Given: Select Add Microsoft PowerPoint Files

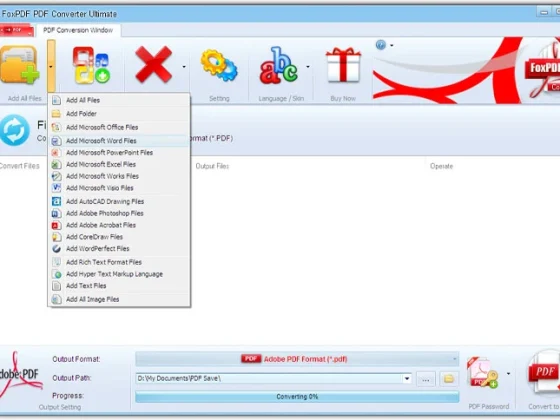Looking at the screenshot, I should [x=118, y=153].
